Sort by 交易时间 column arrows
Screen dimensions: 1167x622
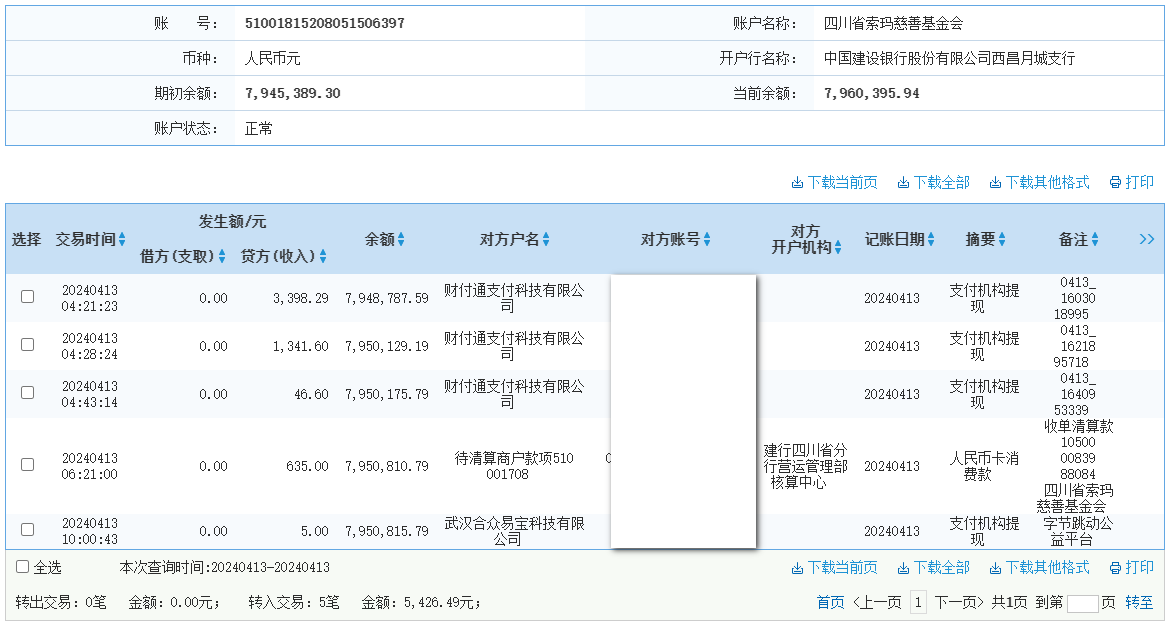[x=122, y=240]
